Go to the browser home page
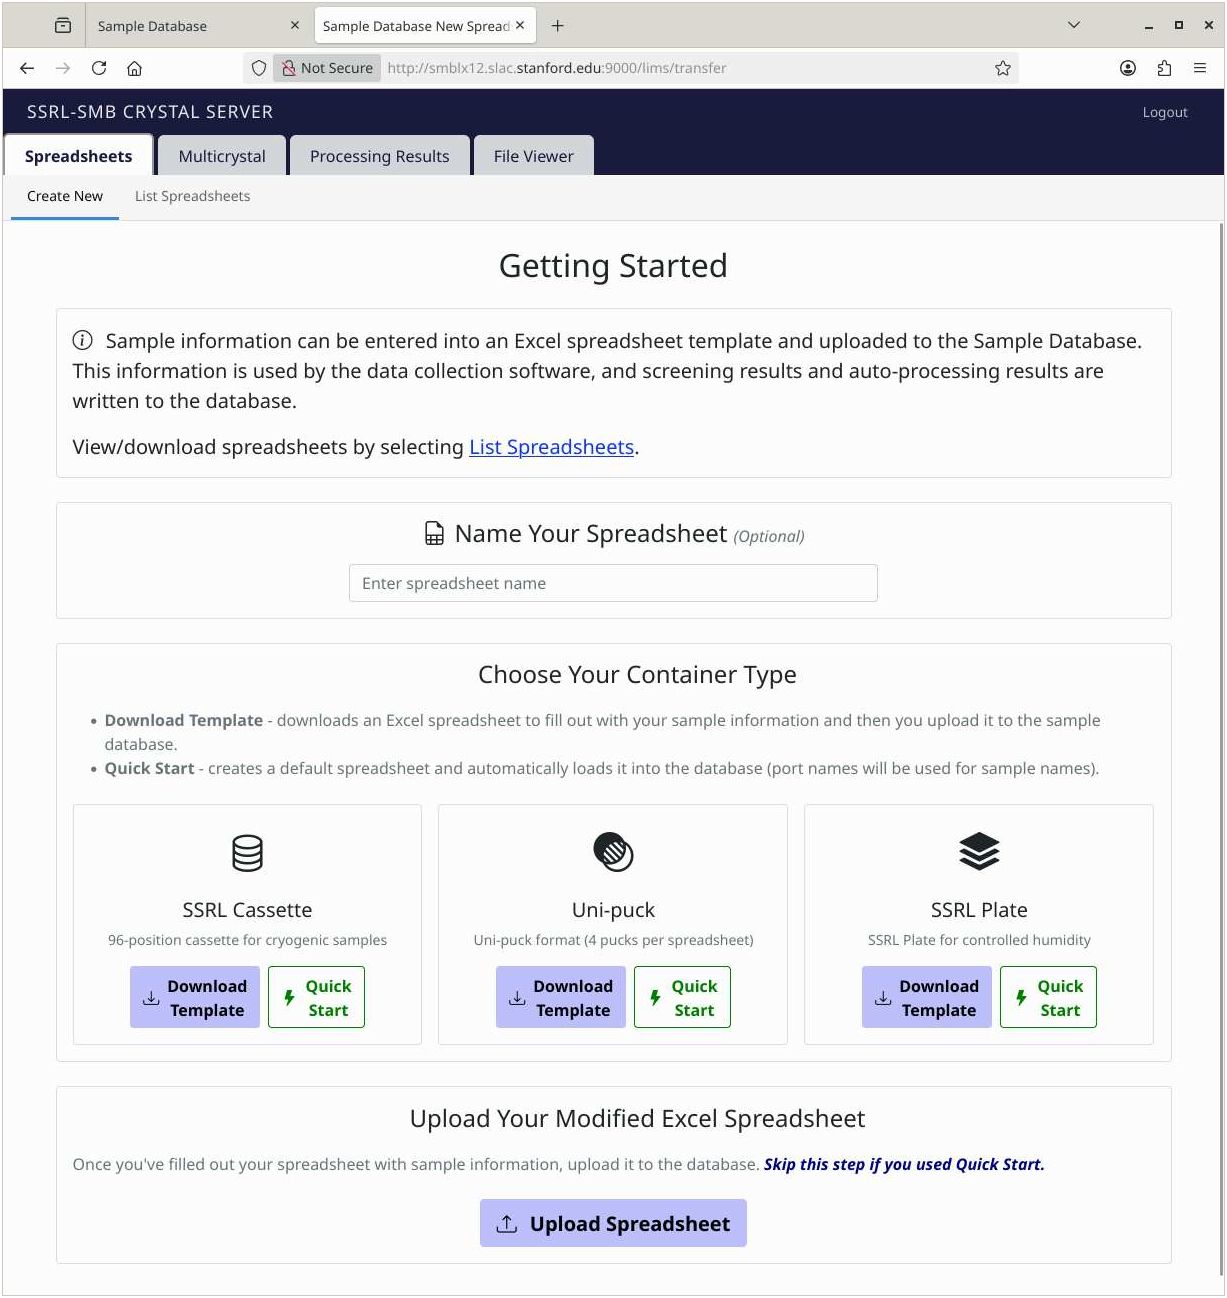This screenshot has height=1298, width=1227. tap(134, 68)
